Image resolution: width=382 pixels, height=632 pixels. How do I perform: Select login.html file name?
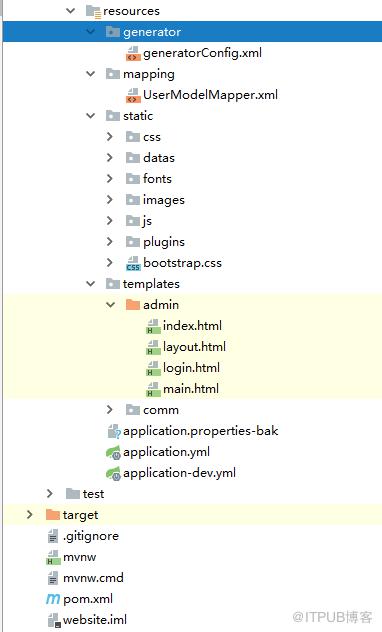pyautogui.click(x=191, y=368)
